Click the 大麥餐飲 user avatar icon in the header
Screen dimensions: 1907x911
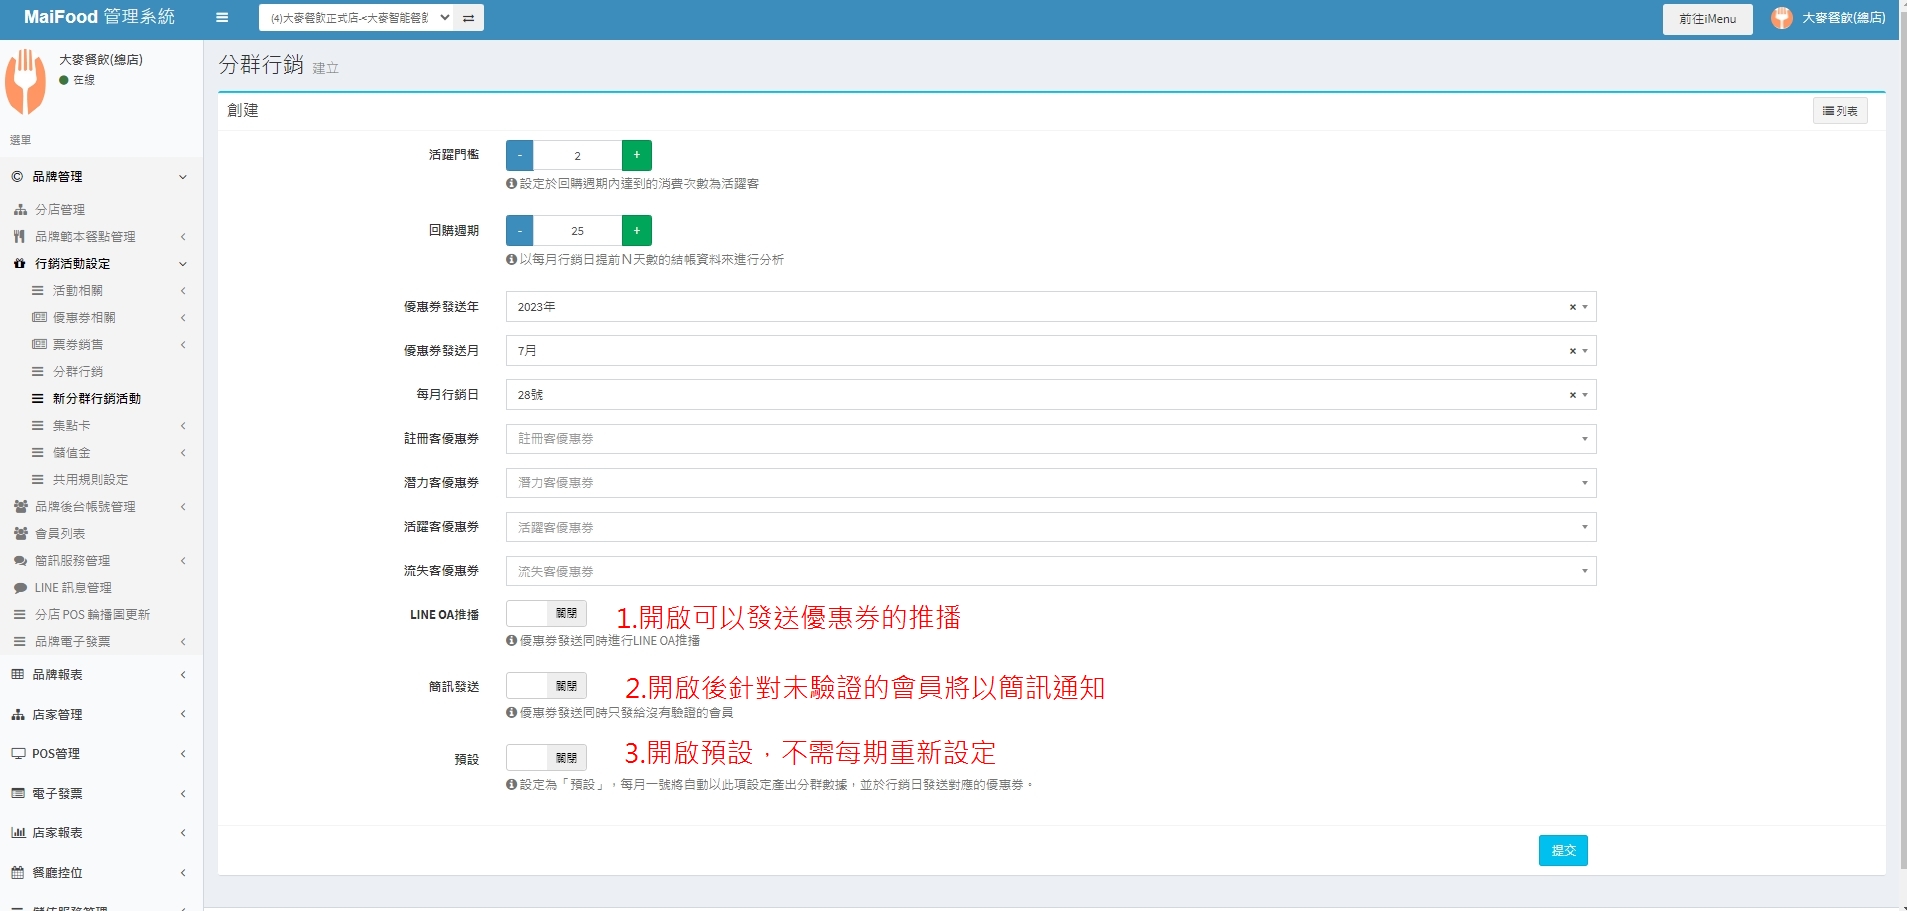tap(1781, 18)
